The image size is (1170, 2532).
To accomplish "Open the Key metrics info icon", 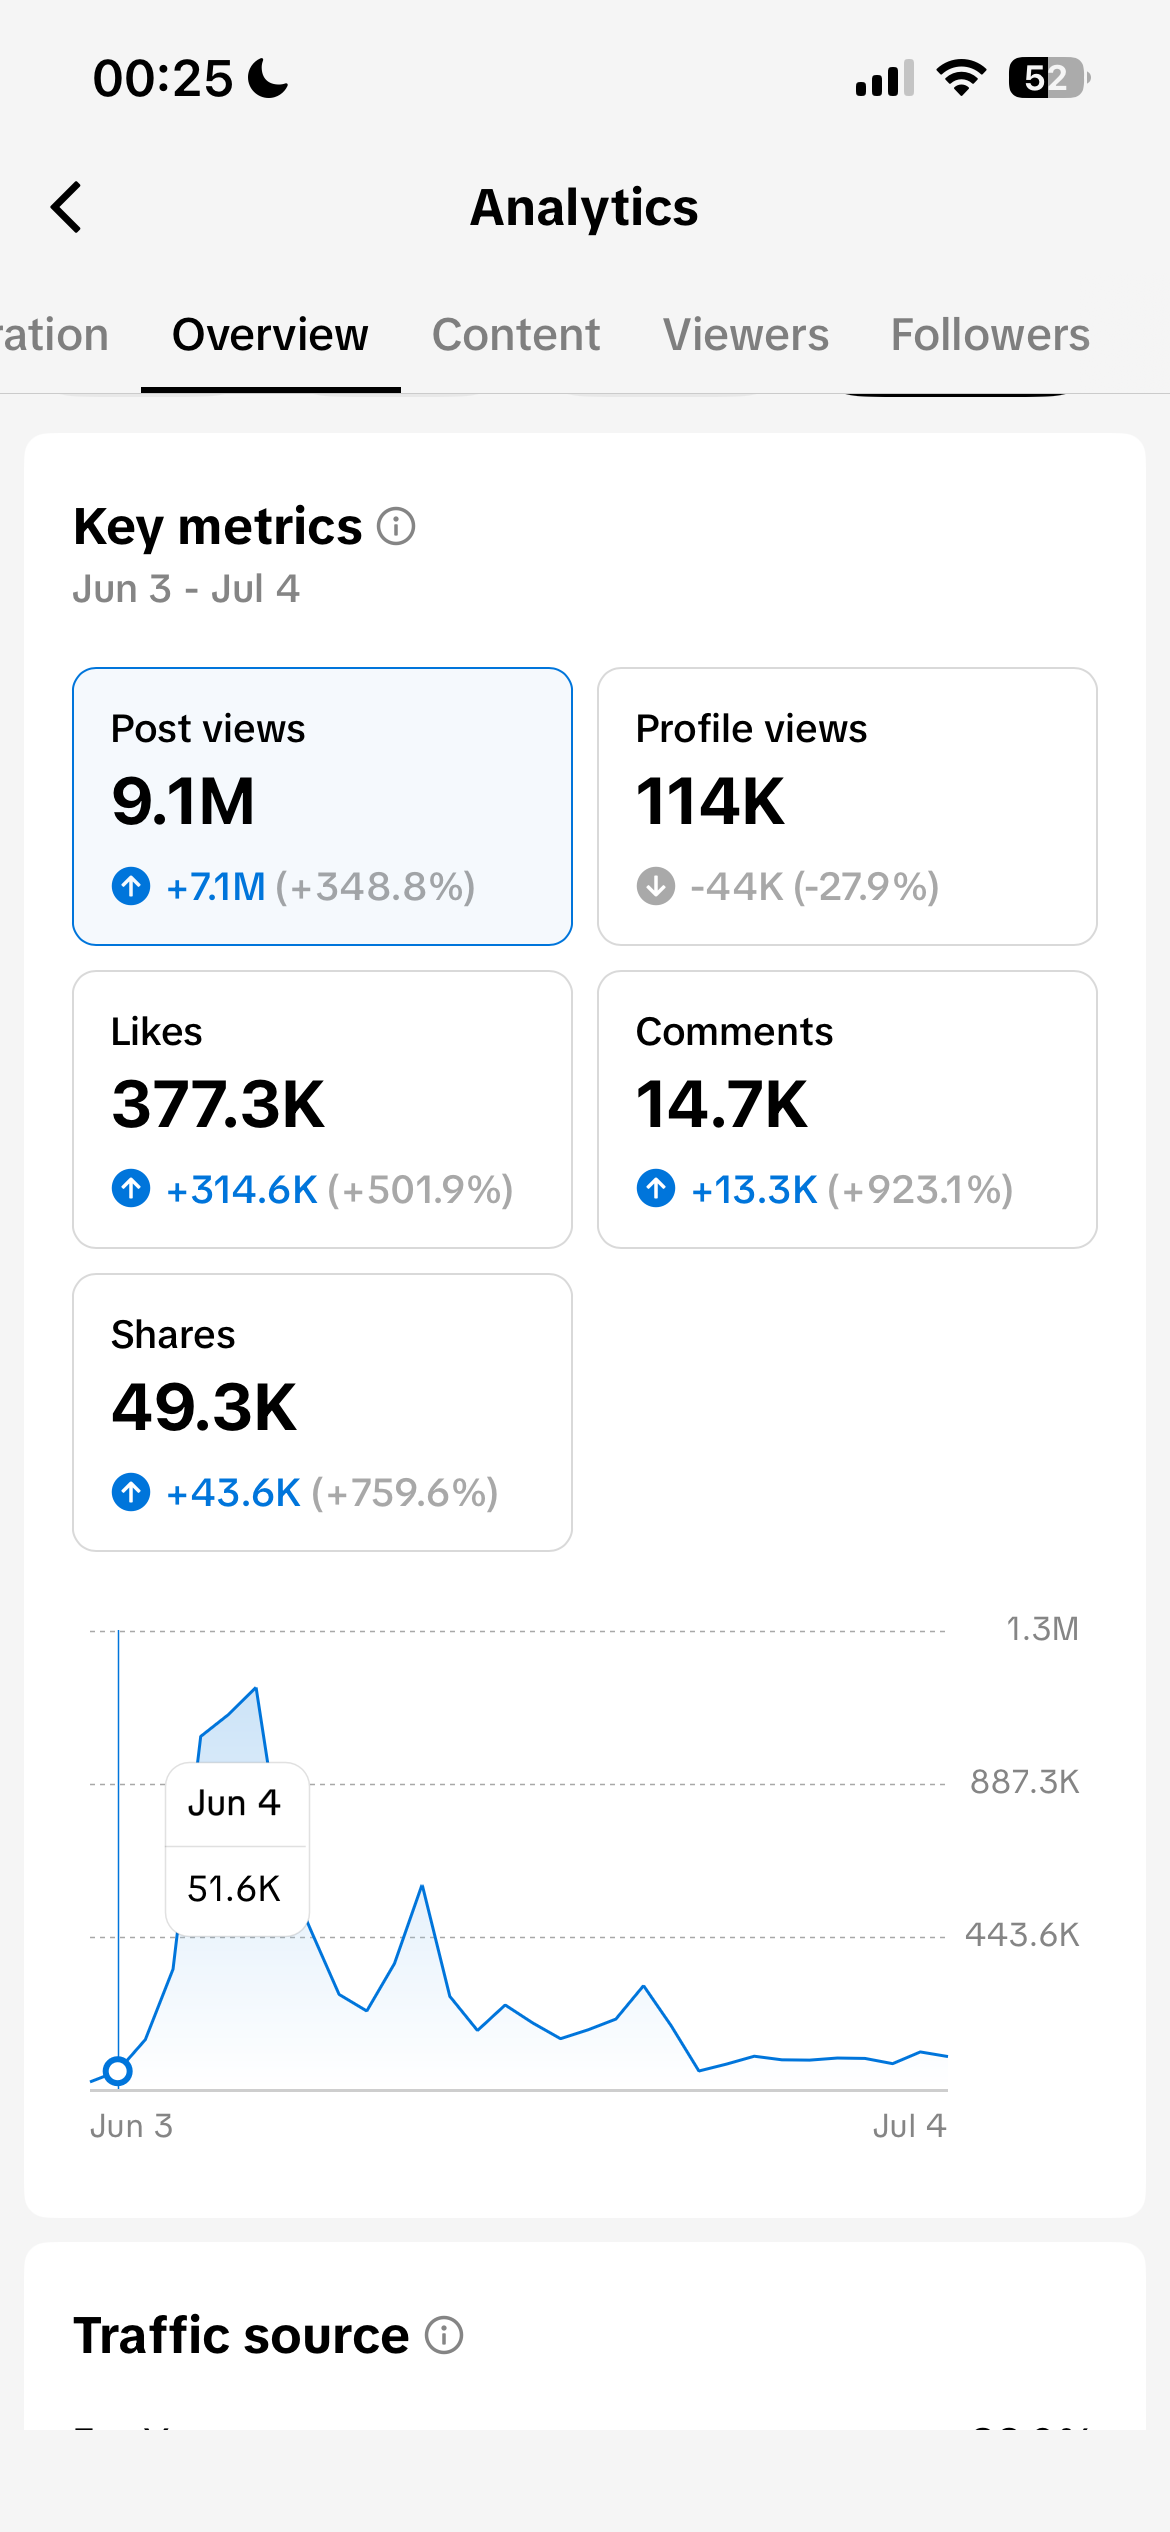I will (396, 526).
